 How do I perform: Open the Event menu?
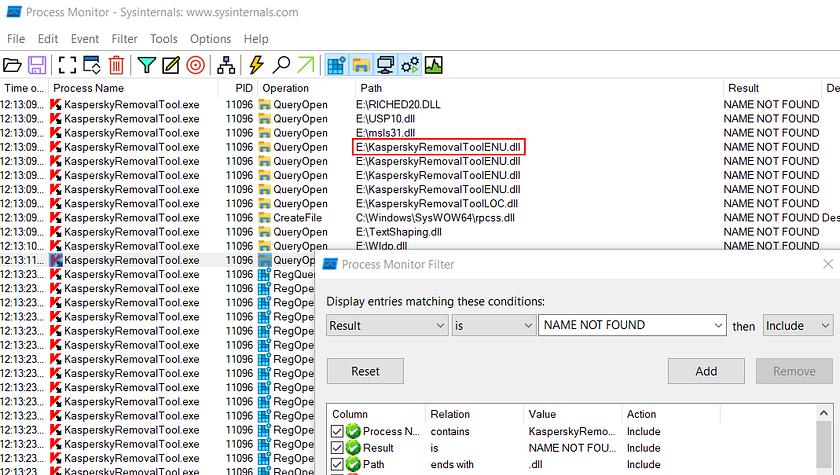click(85, 39)
